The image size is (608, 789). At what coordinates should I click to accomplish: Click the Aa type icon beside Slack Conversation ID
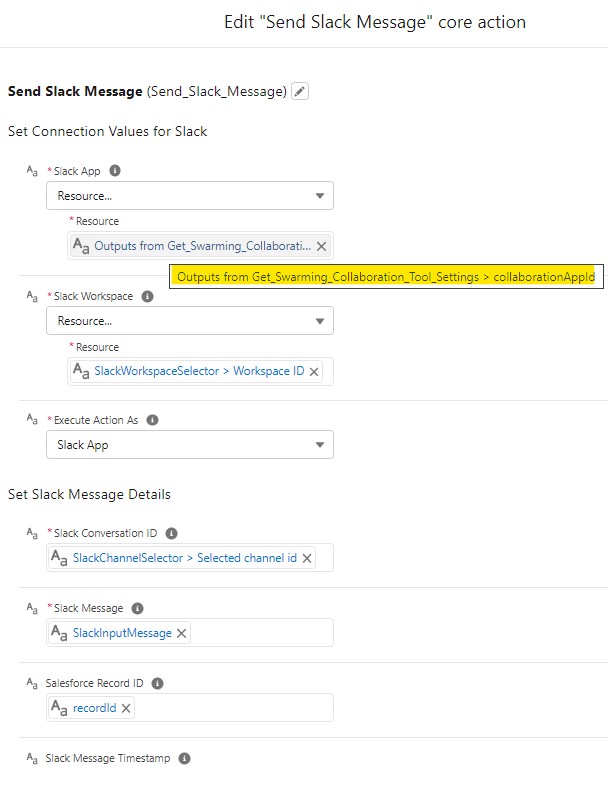click(32, 533)
